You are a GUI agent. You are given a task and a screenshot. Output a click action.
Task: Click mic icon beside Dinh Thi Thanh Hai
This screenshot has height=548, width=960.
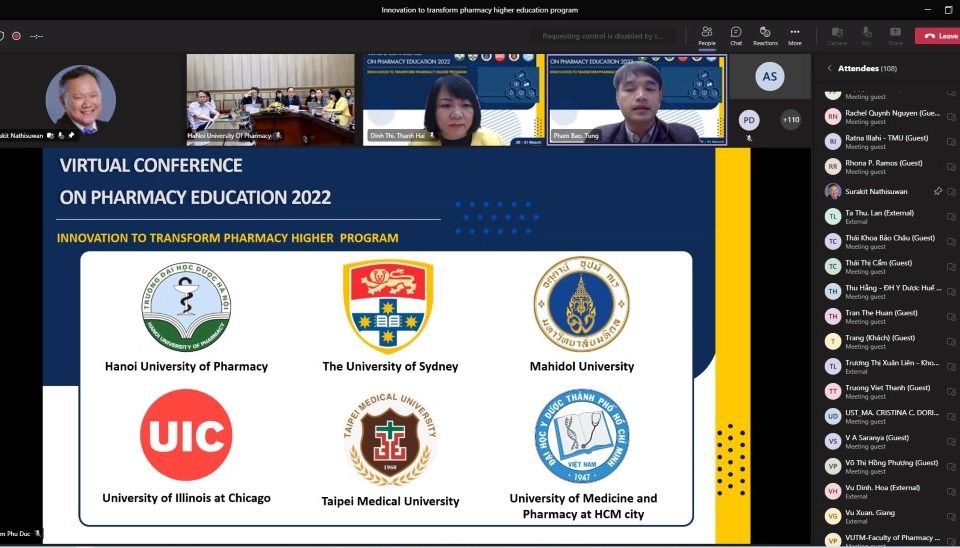431,136
